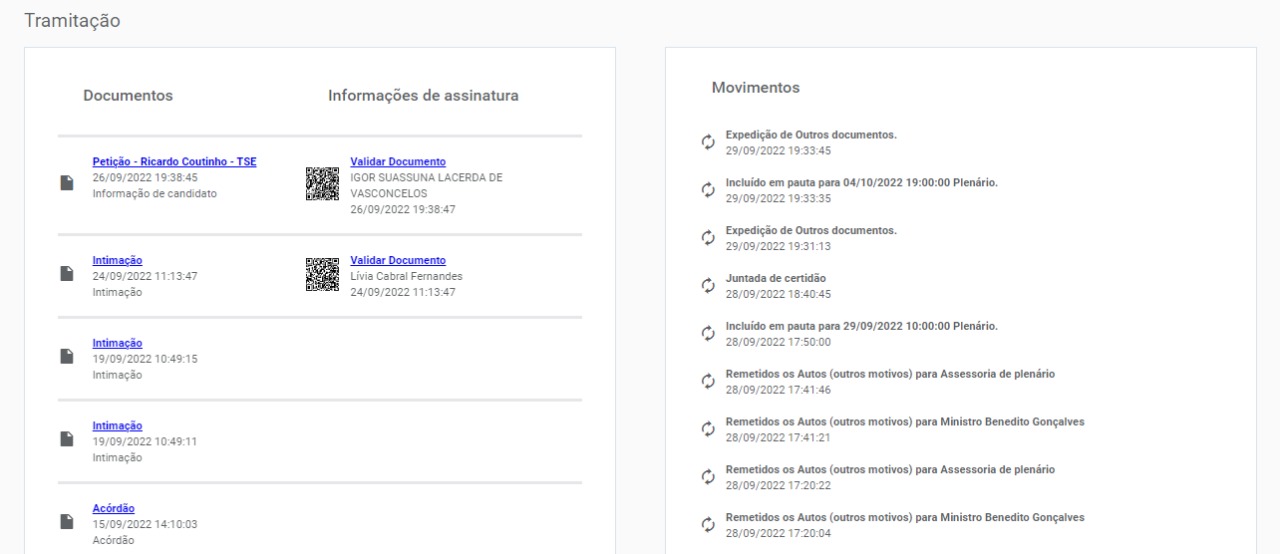Screen dimensions: 1280x554
Task: Select the movement Incluído em pauta para 04/10/2022
Action: point(861,183)
